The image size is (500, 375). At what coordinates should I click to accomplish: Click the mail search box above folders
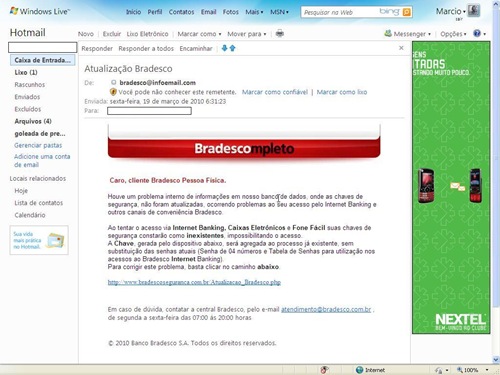click(x=42, y=47)
